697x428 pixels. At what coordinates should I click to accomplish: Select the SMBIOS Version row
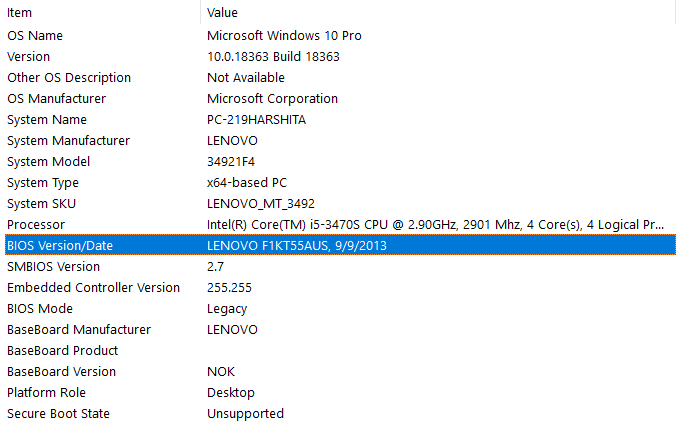54,266
